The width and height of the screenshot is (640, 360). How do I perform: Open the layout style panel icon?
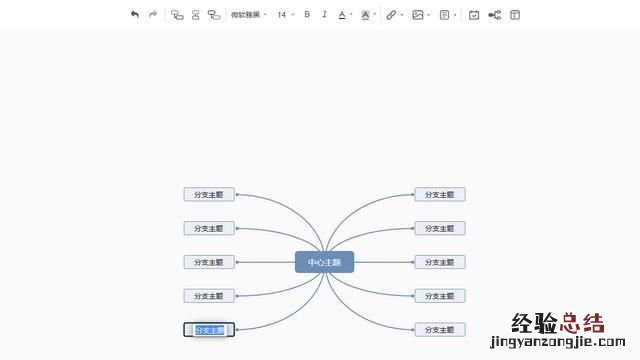(x=515, y=15)
